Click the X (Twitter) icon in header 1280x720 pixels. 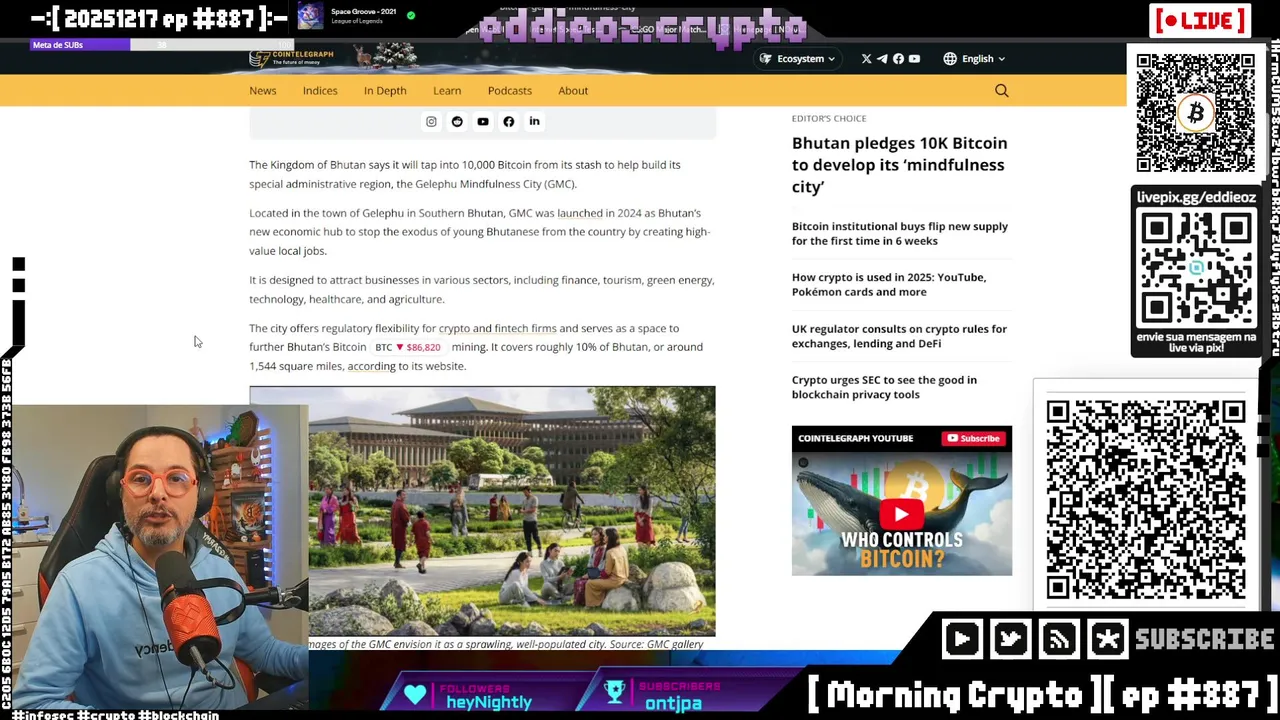866,59
